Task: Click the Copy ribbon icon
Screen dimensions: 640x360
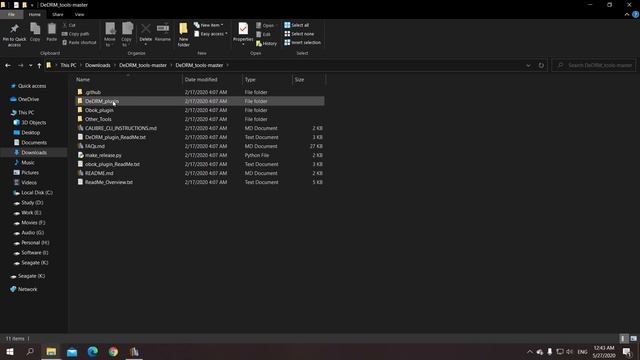Action: [35, 33]
